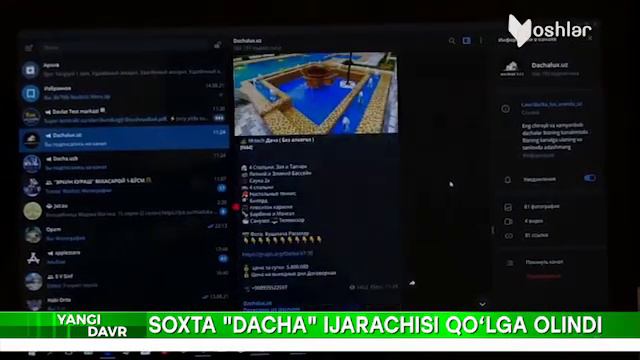Image resolution: width=640 pixels, height=360 pixels.
Task: Click the Dachalux.uz title in chat header
Action: pos(247,40)
